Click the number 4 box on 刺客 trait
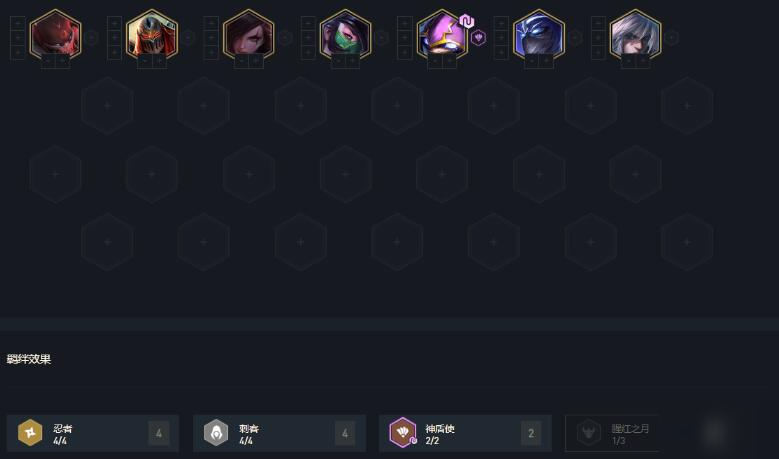This screenshot has width=779, height=459. 345,433
